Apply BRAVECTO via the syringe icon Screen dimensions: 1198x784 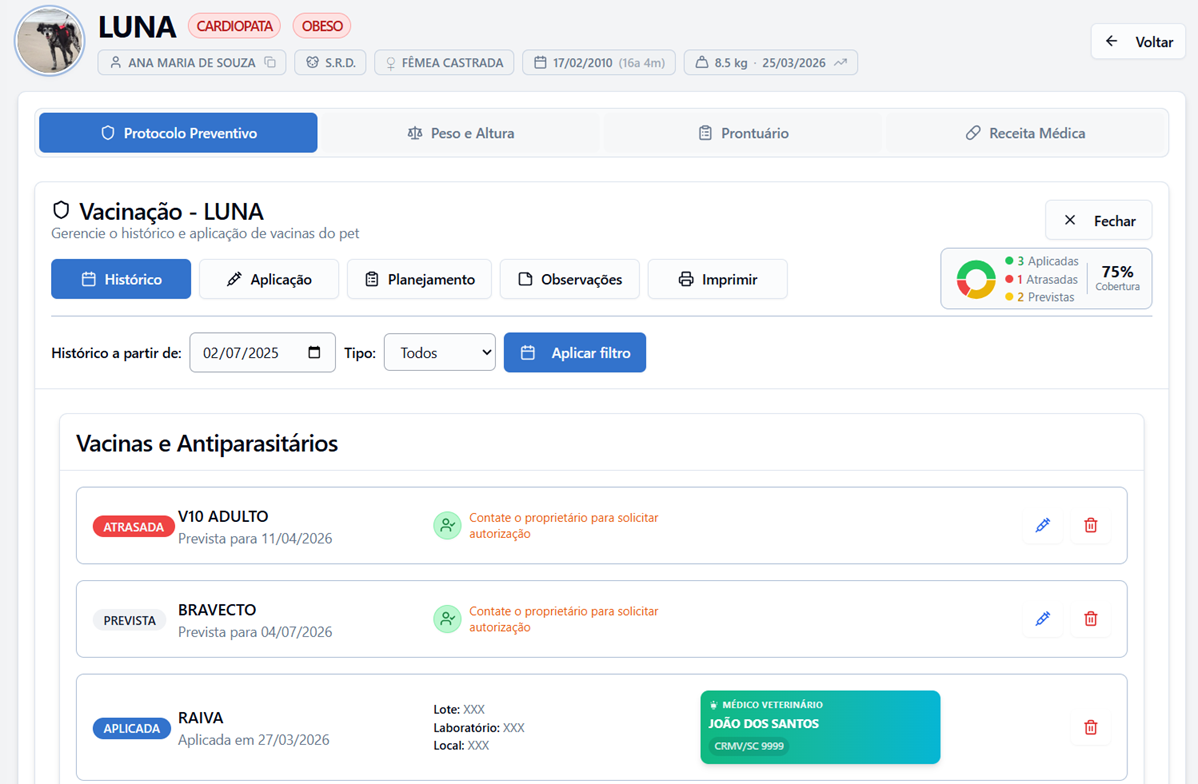pyautogui.click(x=1043, y=618)
